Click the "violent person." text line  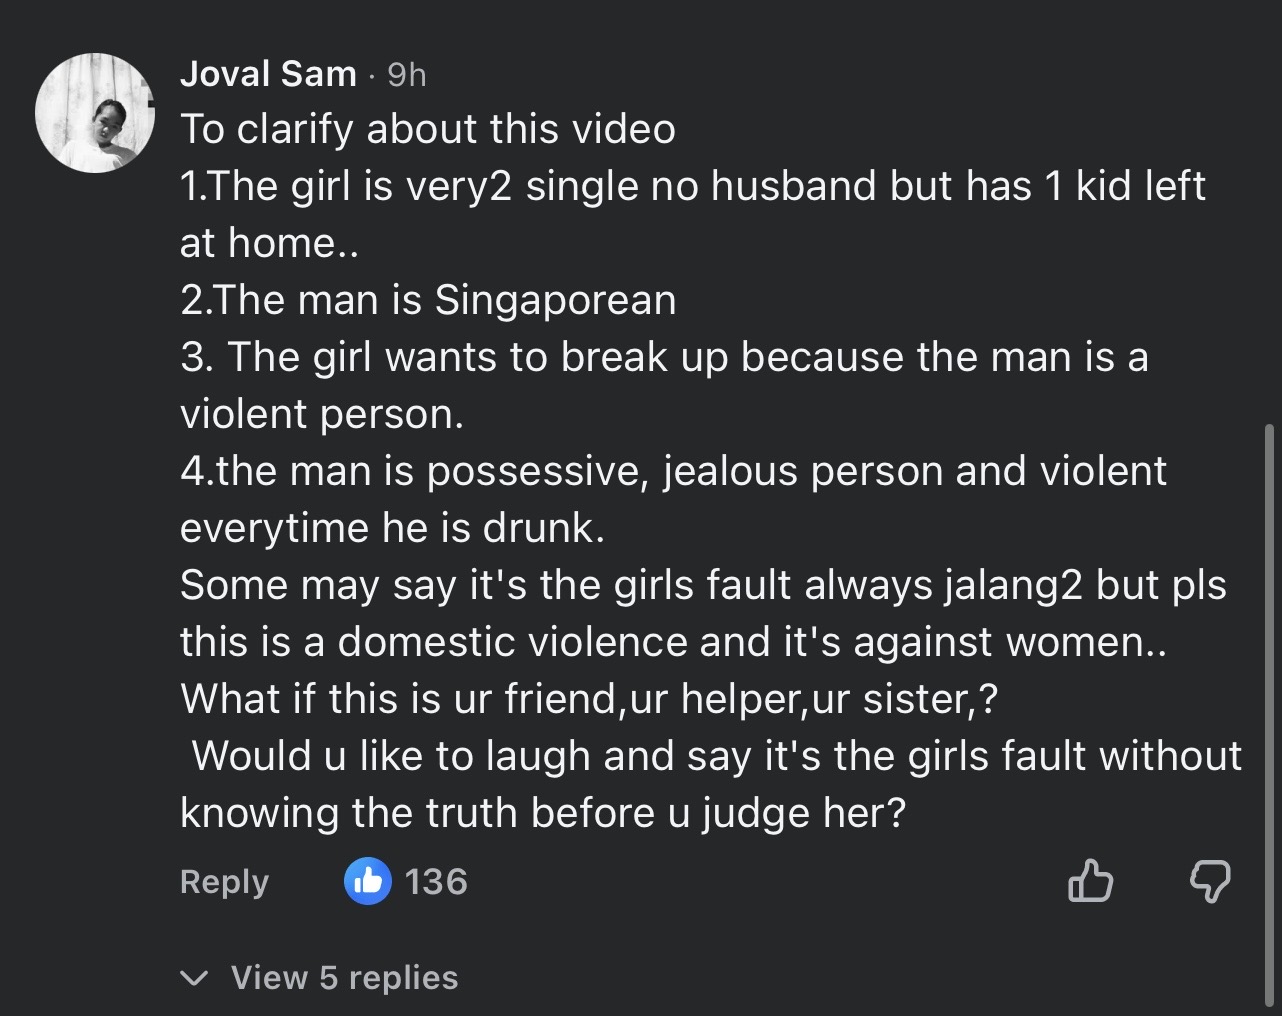click(x=322, y=414)
